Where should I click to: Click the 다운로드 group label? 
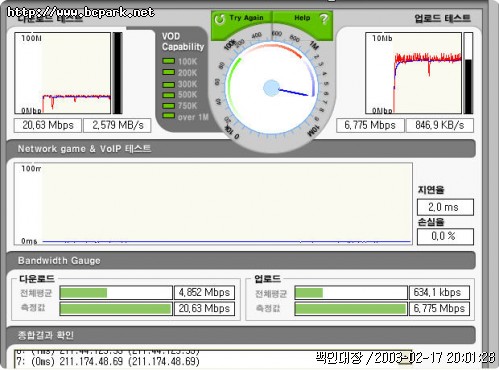[37, 279]
